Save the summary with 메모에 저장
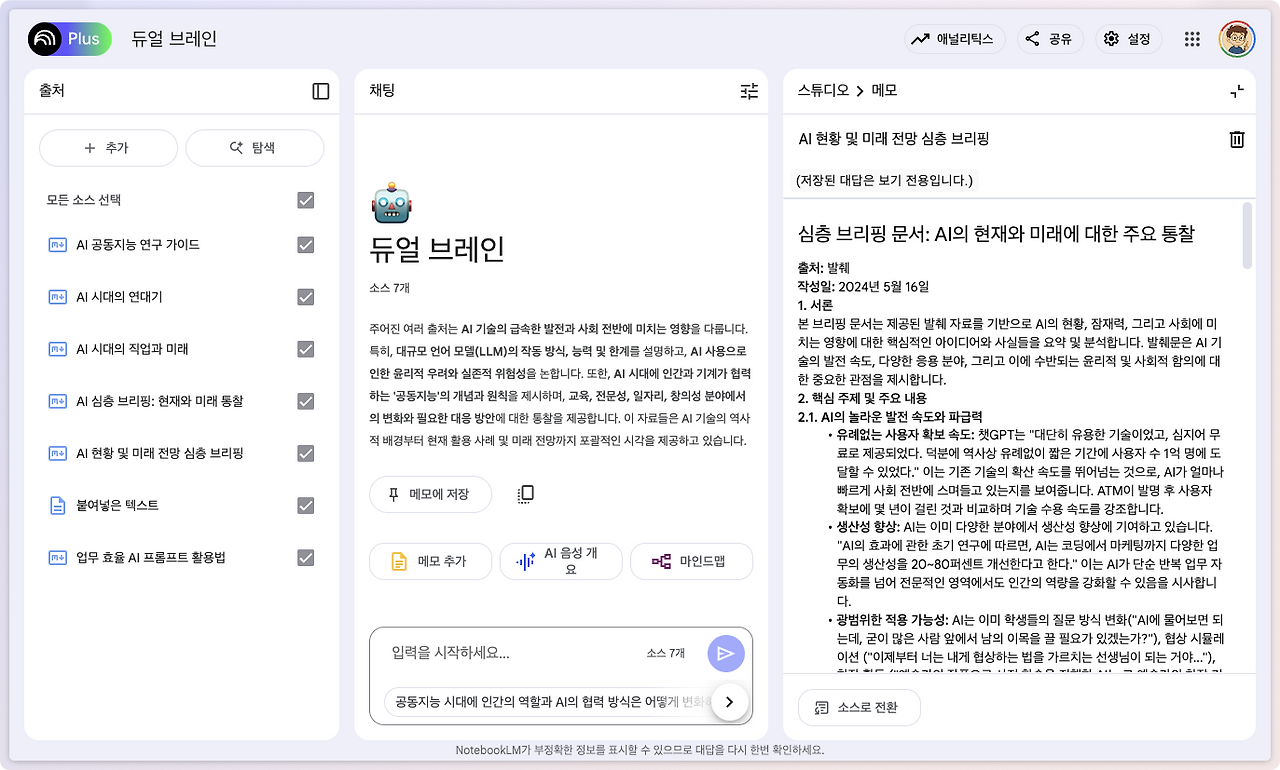1280x770 pixels. point(431,494)
